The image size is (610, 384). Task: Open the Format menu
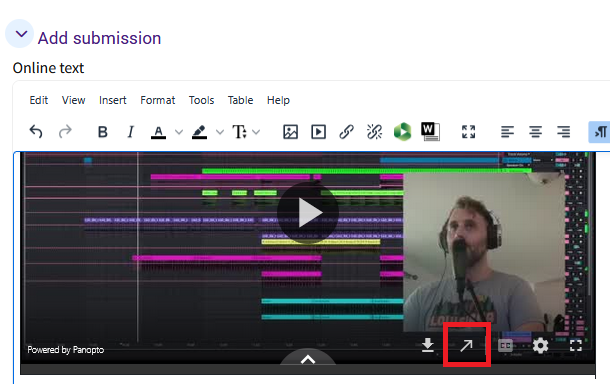point(158,100)
